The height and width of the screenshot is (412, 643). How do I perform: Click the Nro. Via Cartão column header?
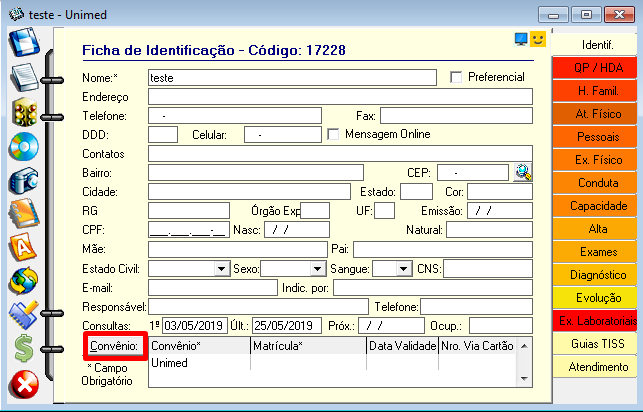pos(477,346)
